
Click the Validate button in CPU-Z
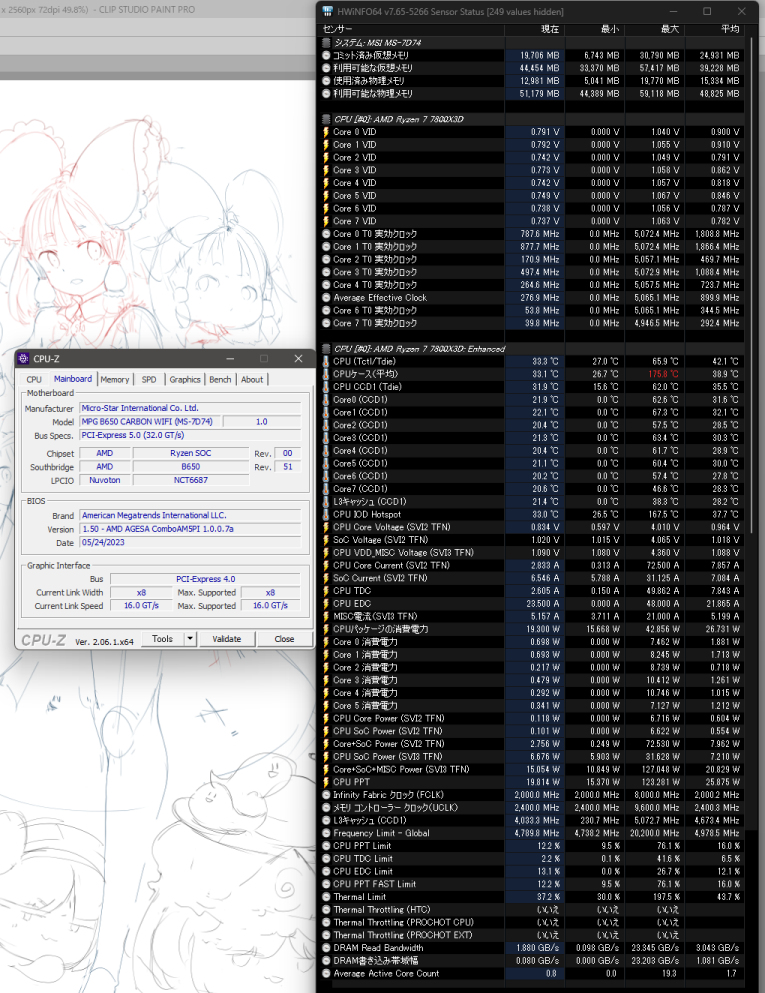click(227, 639)
